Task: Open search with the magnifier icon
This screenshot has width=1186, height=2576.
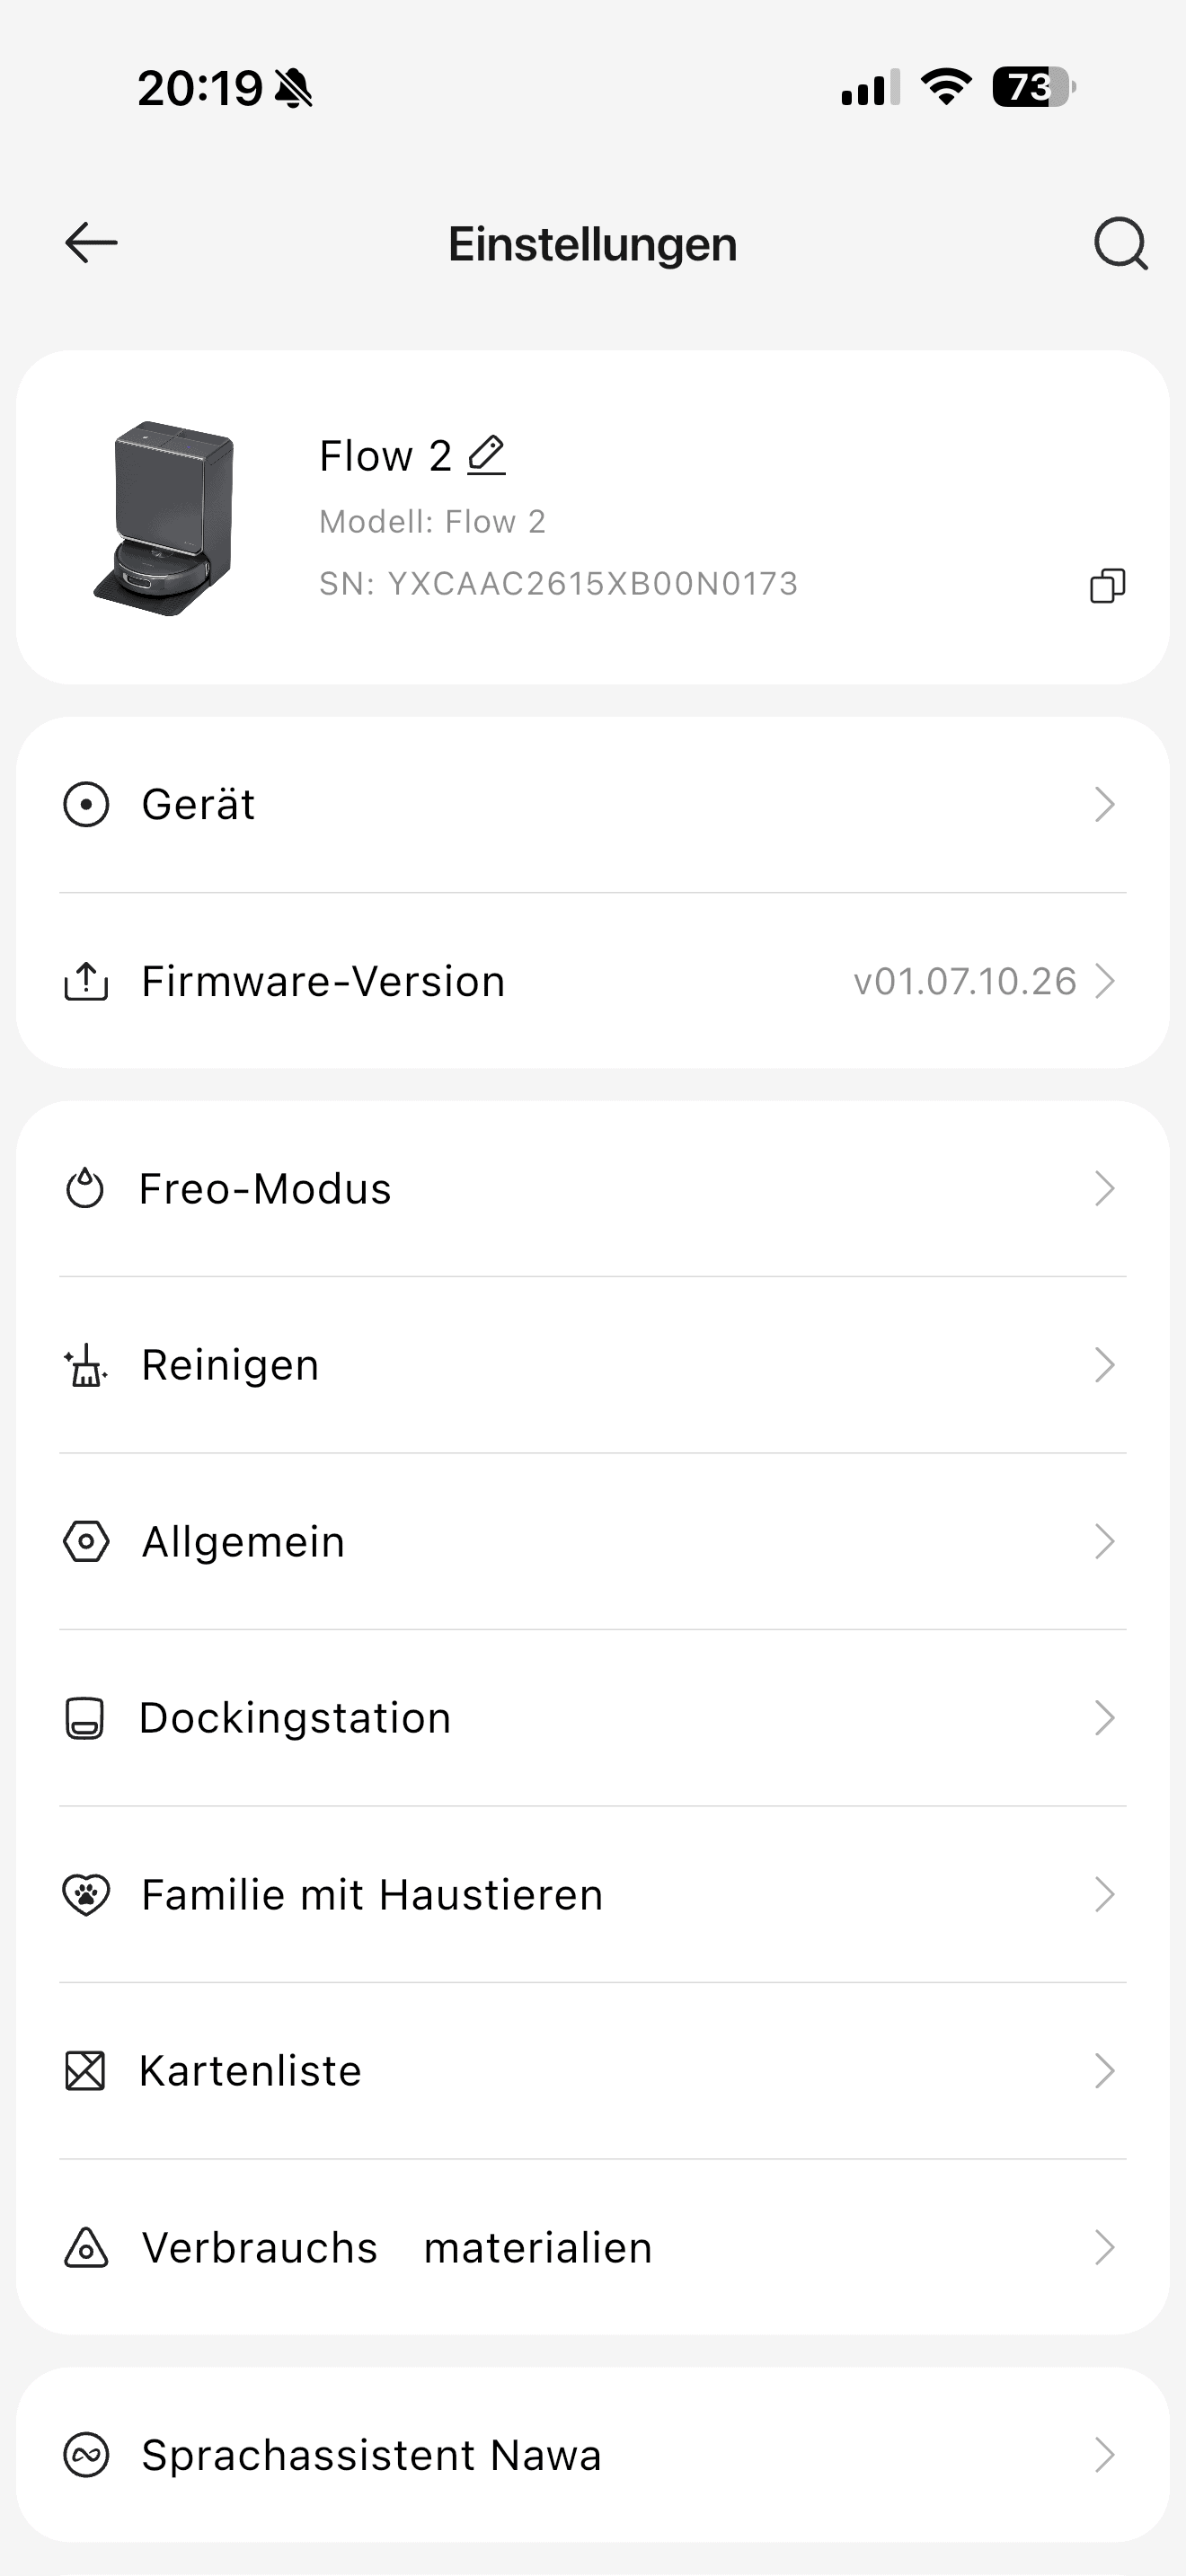Action: click(x=1120, y=243)
